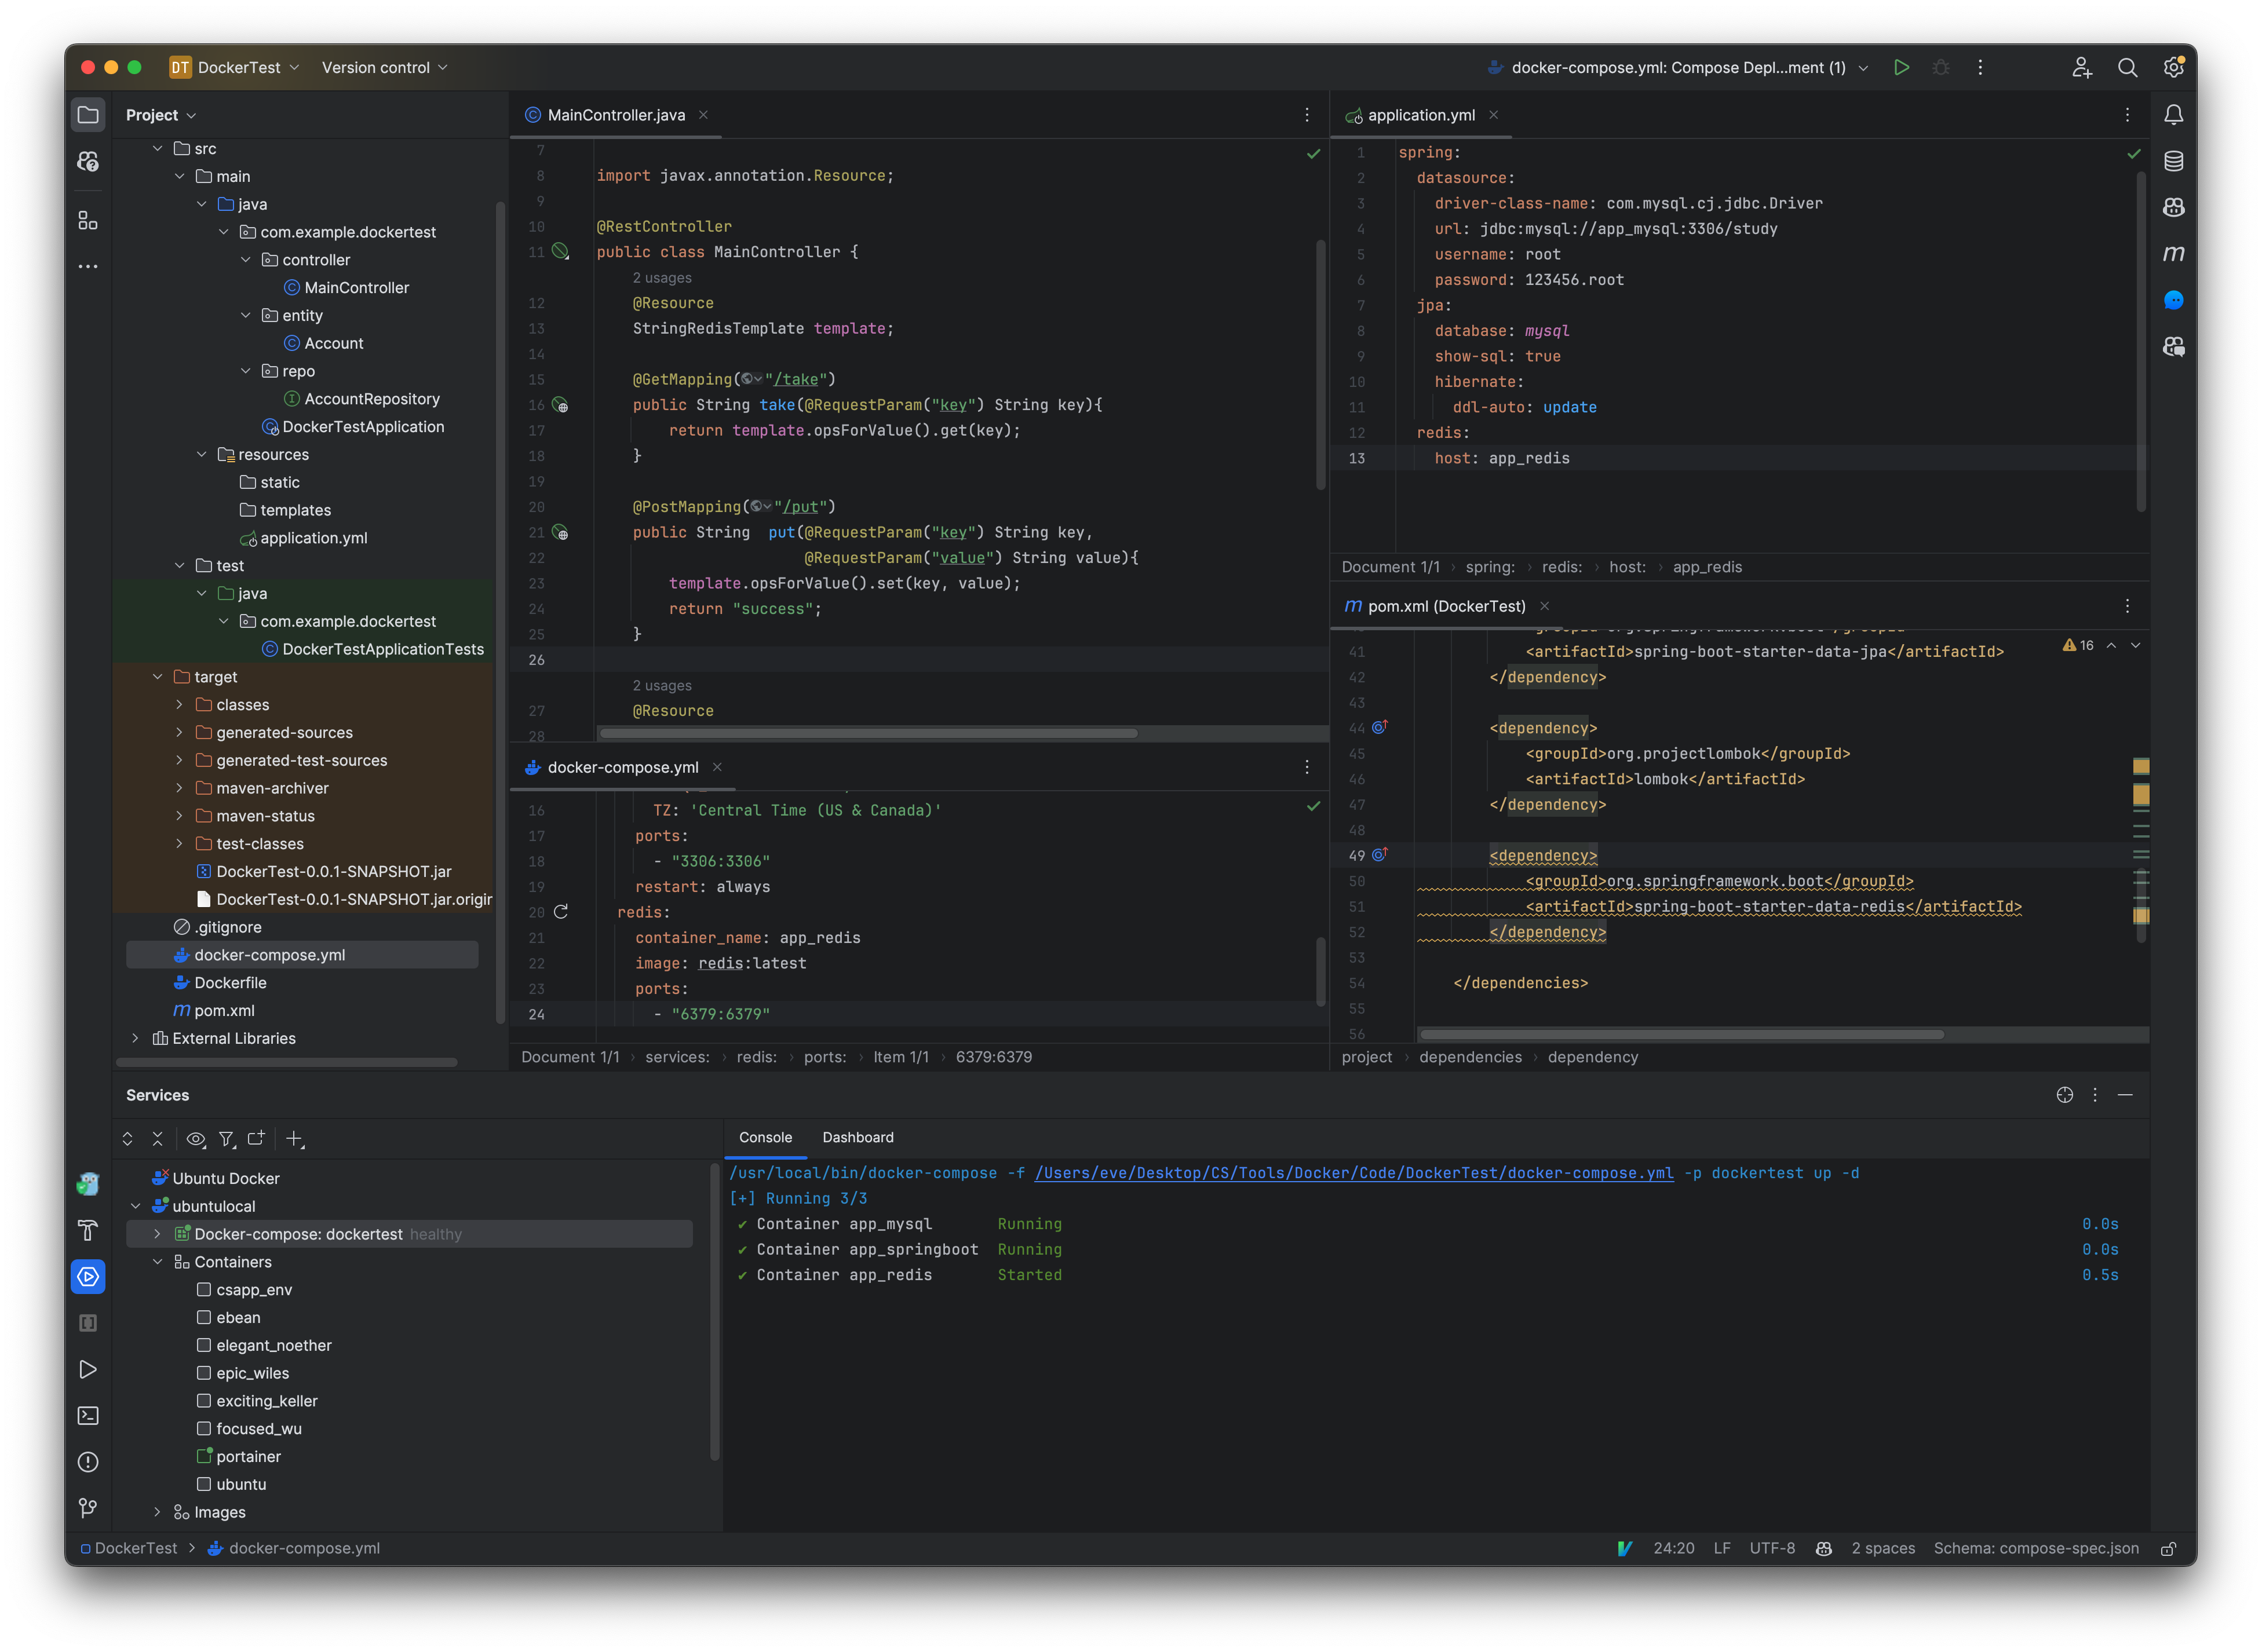Open the Terminal tool window

click(88, 1416)
